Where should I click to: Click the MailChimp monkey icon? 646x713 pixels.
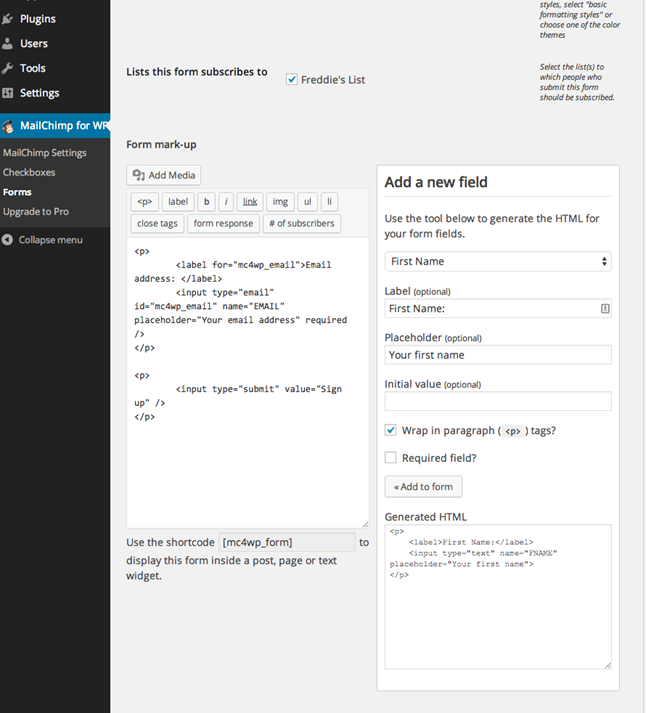(x=8, y=126)
